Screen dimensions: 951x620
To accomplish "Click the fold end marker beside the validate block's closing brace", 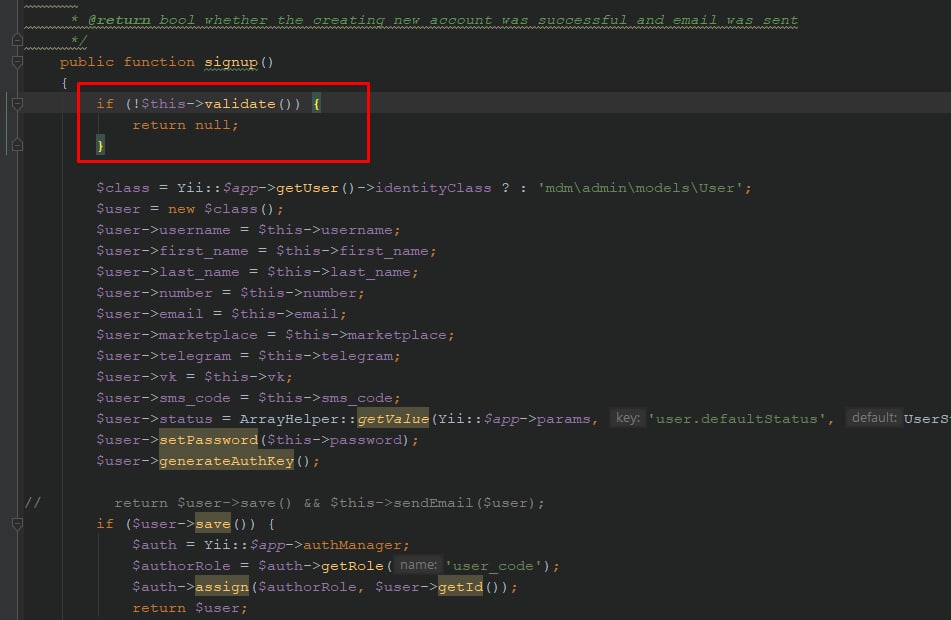I will pos(17,145).
